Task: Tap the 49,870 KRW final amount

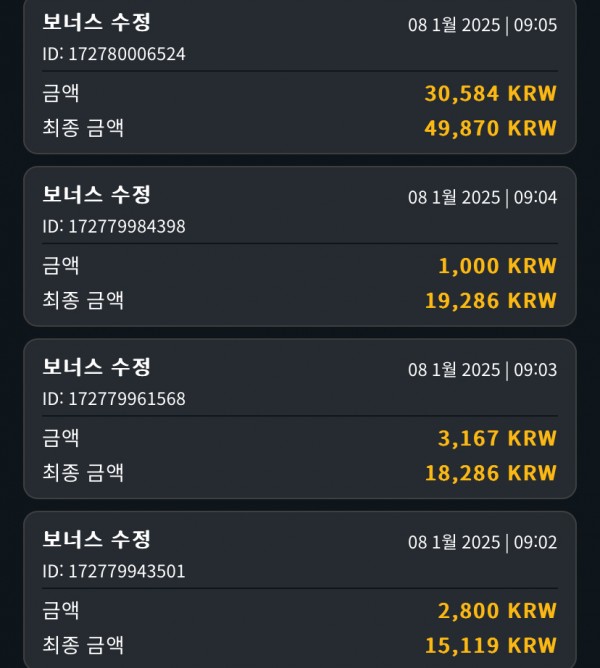Action: click(490, 128)
